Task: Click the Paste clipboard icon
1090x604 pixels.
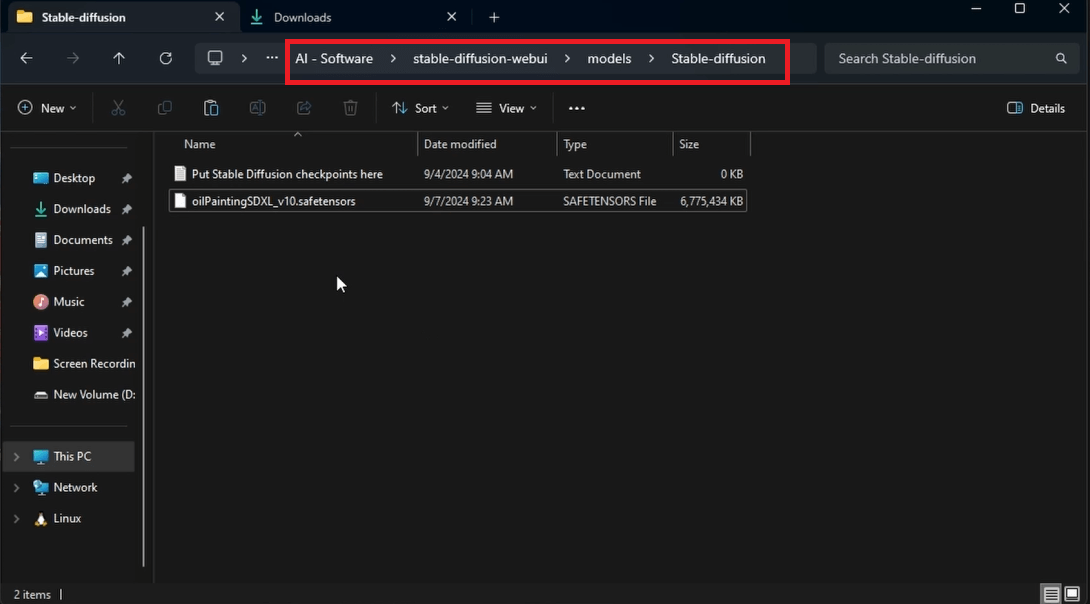Action: coord(211,108)
